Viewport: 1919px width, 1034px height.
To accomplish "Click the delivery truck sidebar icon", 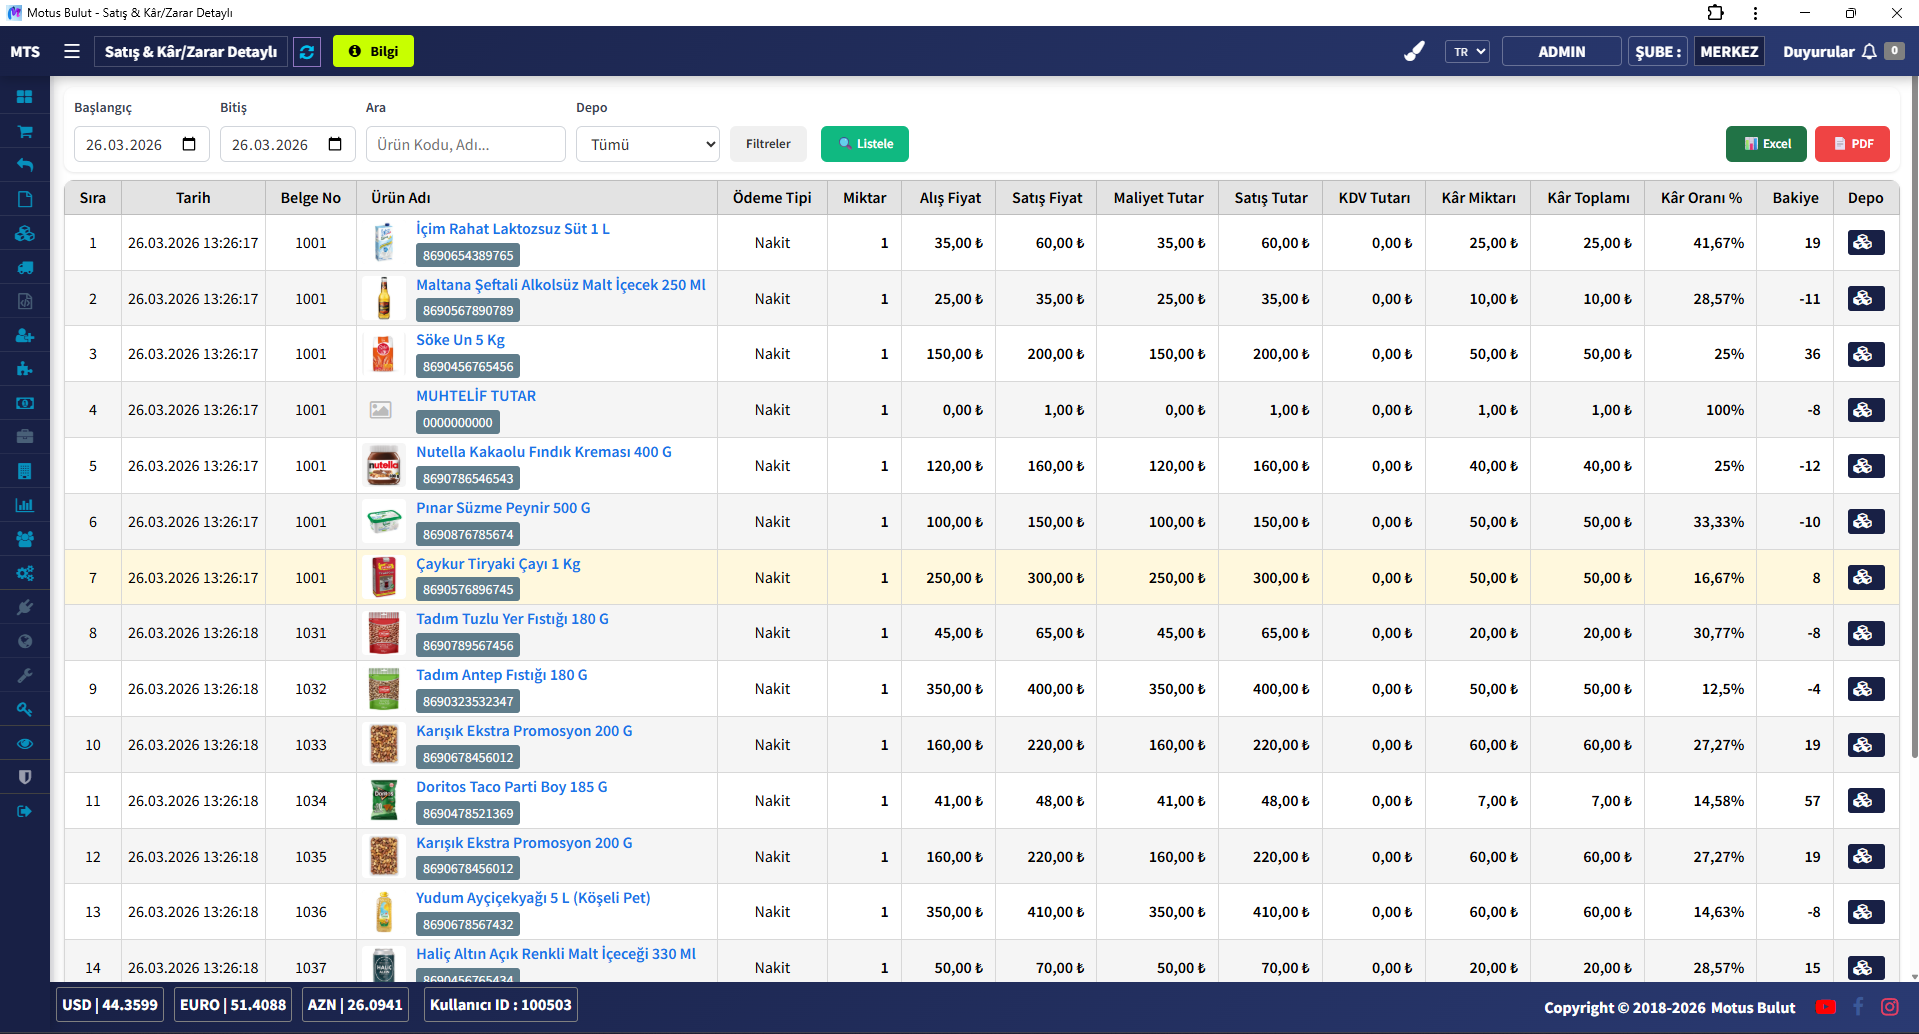I will [x=25, y=267].
